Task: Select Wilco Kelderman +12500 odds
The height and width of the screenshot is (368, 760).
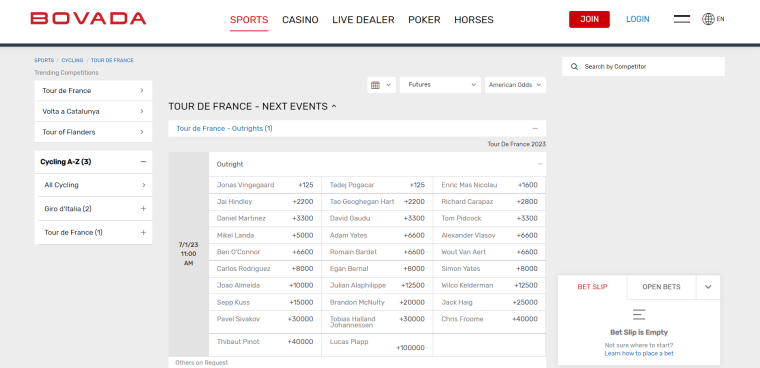Action: [x=489, y=286]
